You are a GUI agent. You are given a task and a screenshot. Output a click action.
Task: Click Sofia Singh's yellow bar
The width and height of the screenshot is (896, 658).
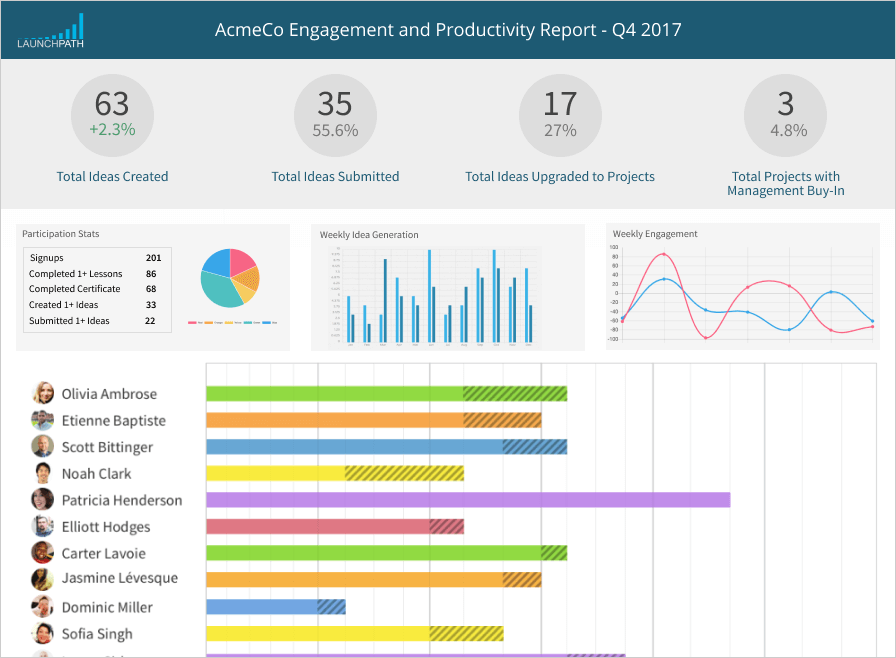pyautogui.click(x=355, y=633)
